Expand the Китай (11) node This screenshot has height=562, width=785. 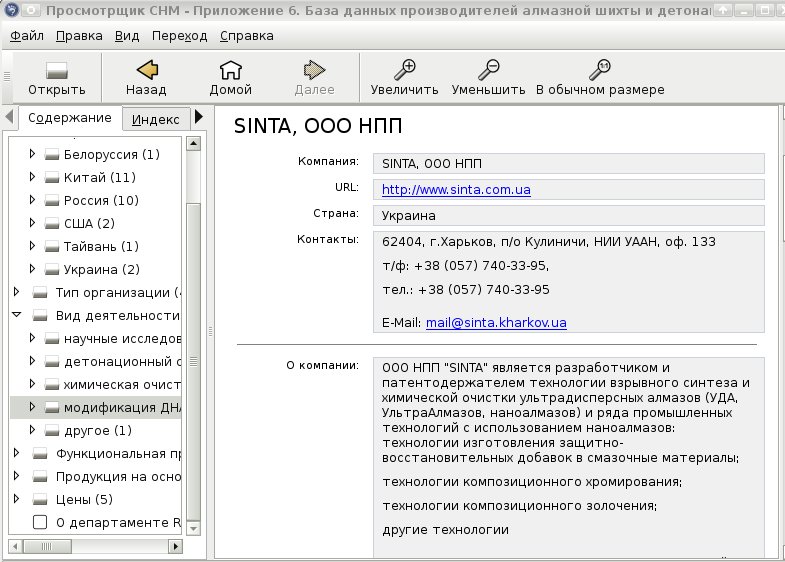tap(32, 177)
